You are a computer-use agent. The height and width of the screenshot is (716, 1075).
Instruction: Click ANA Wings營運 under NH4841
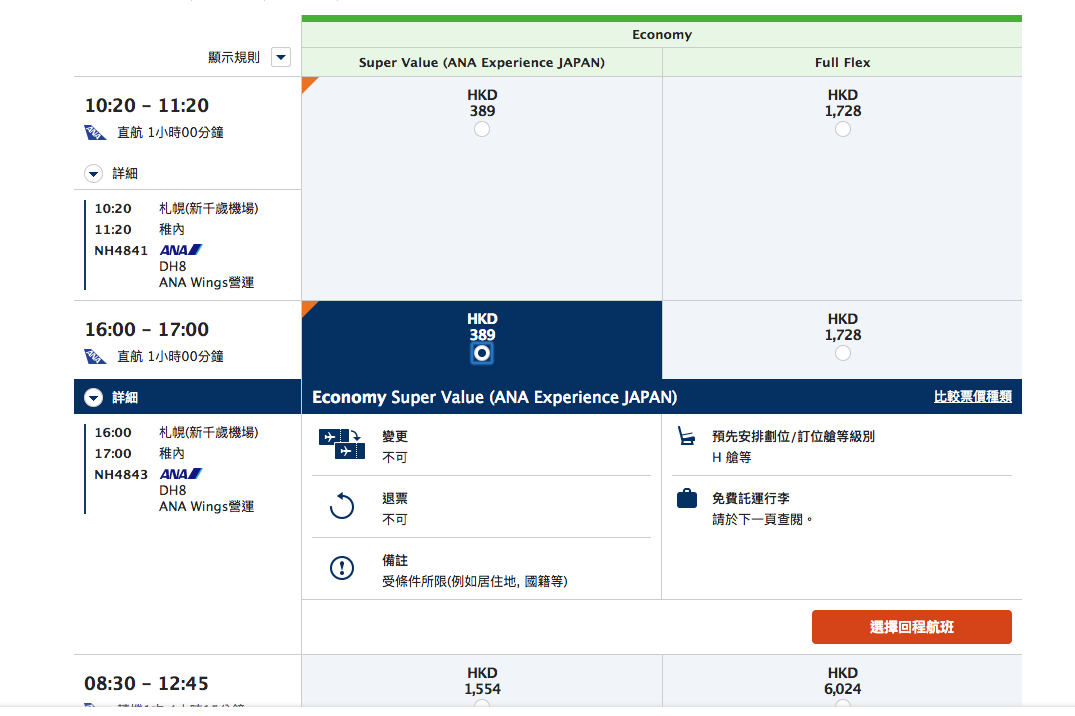206,283
